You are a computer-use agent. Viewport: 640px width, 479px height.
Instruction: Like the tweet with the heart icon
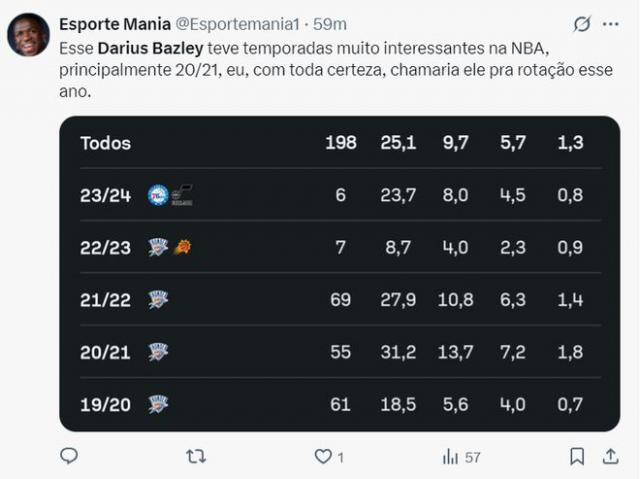(323, 456)
